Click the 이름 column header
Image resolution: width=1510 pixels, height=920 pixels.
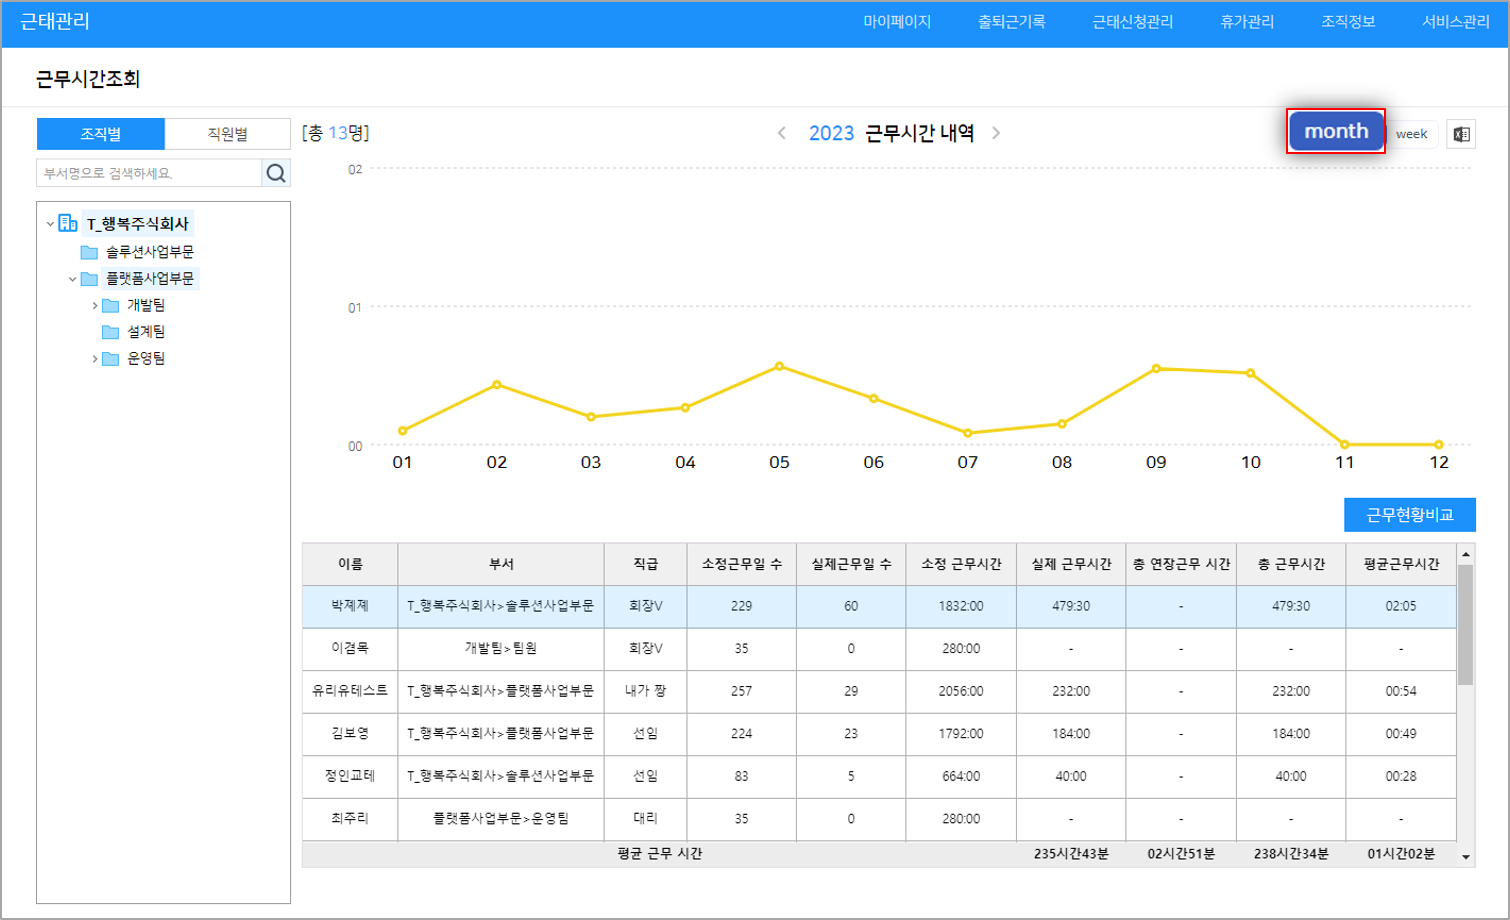350,564
